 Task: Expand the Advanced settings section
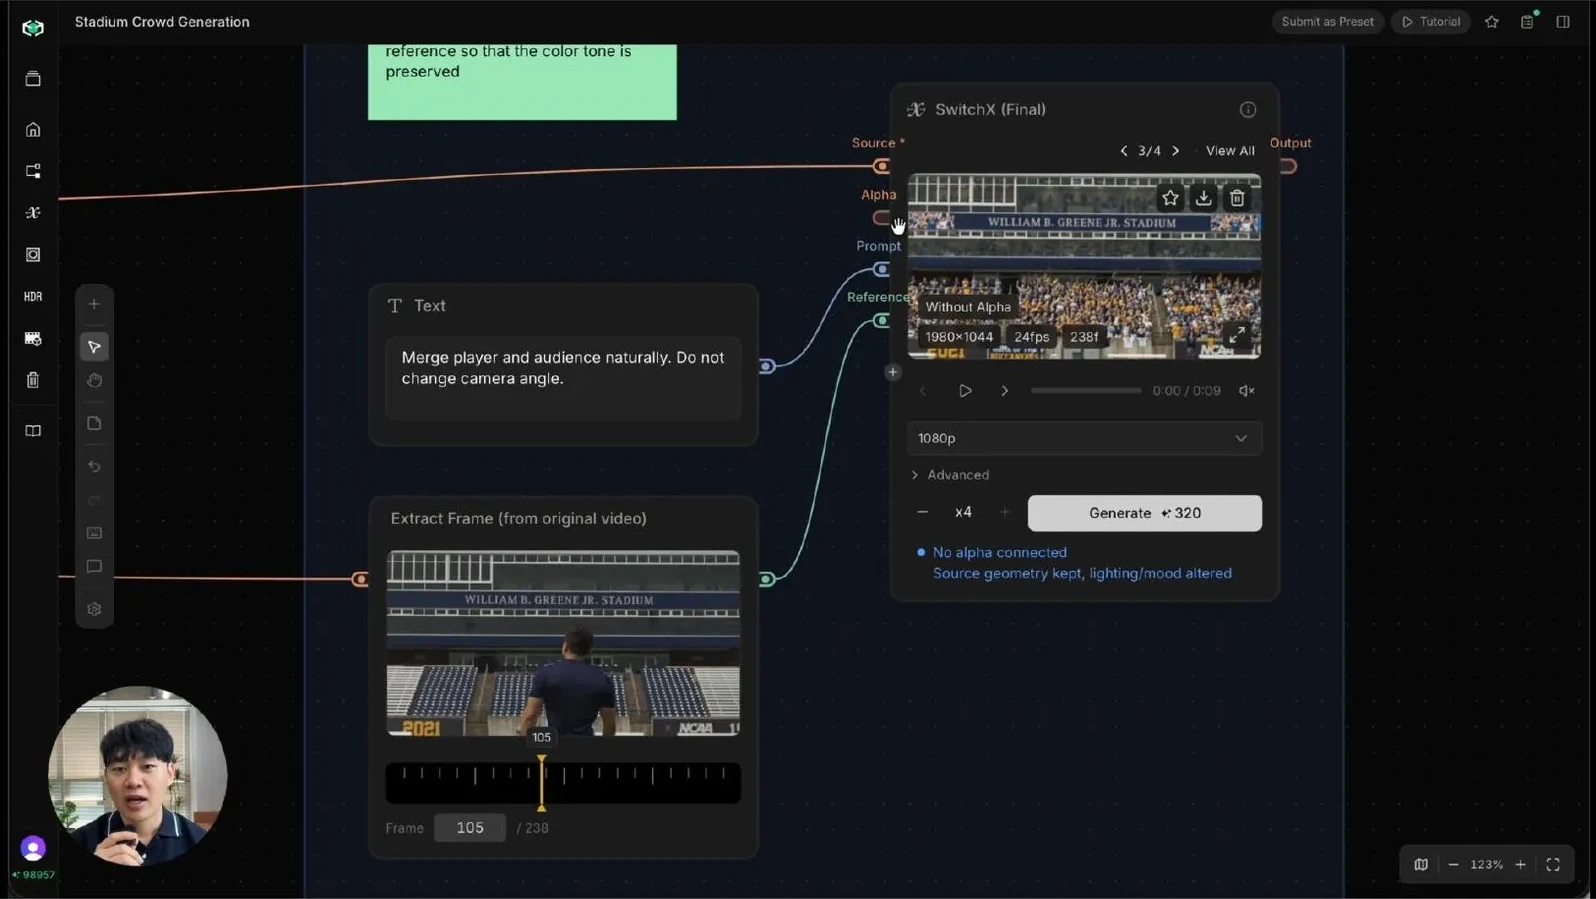pos(950,475)
